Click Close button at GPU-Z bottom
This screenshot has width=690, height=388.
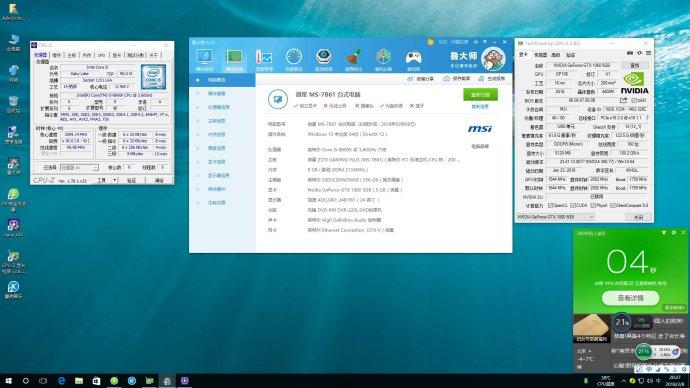[x=638, y=217]
